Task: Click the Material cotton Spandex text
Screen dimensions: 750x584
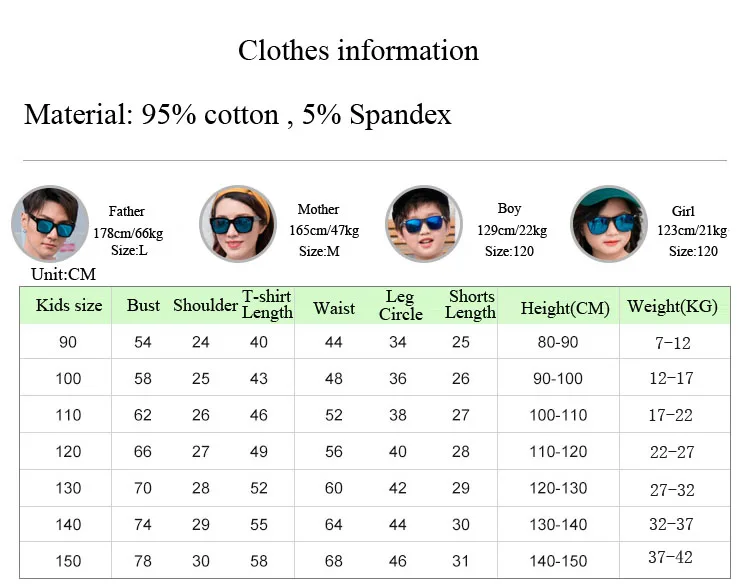Action: 238,115
